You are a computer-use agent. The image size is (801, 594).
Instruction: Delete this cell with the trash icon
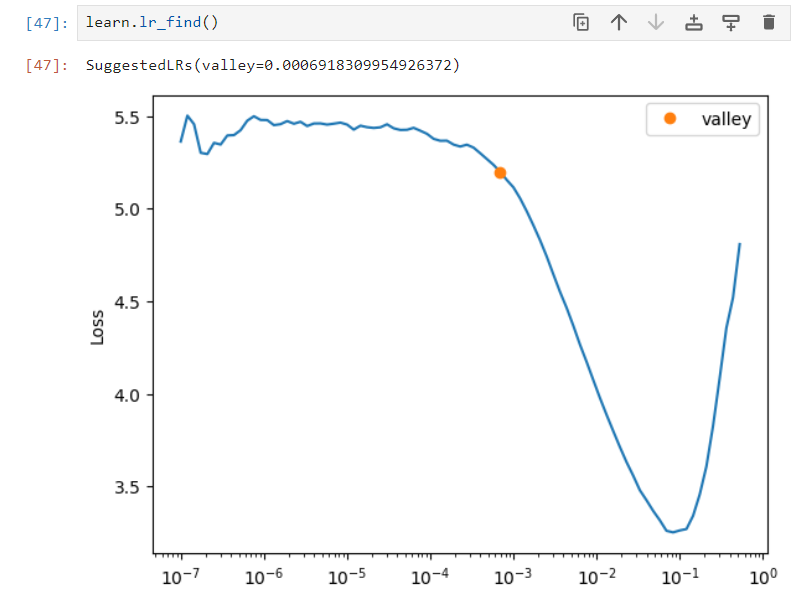coord(768,22)
